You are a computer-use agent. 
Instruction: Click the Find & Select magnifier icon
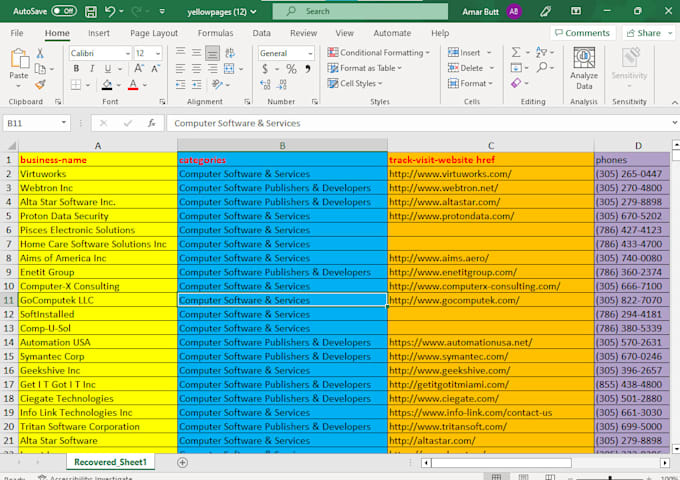tap(542, 68)
